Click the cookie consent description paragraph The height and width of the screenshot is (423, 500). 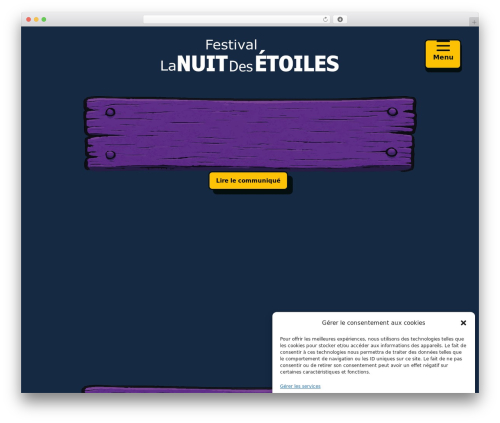pos(373,355)
